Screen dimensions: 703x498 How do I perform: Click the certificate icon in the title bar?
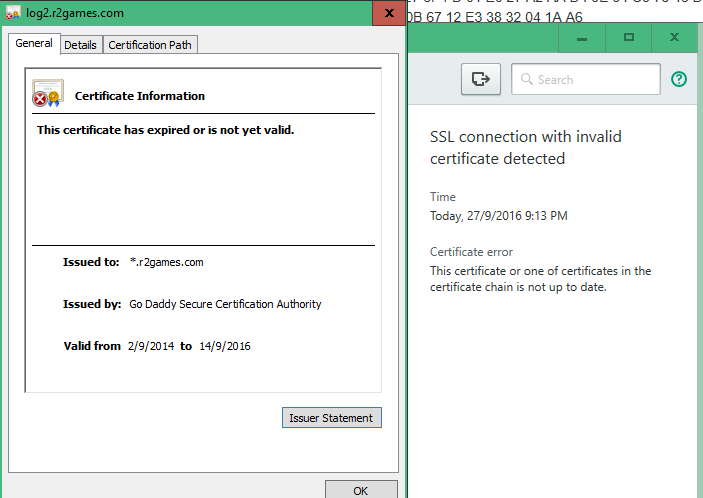point(12,14)
